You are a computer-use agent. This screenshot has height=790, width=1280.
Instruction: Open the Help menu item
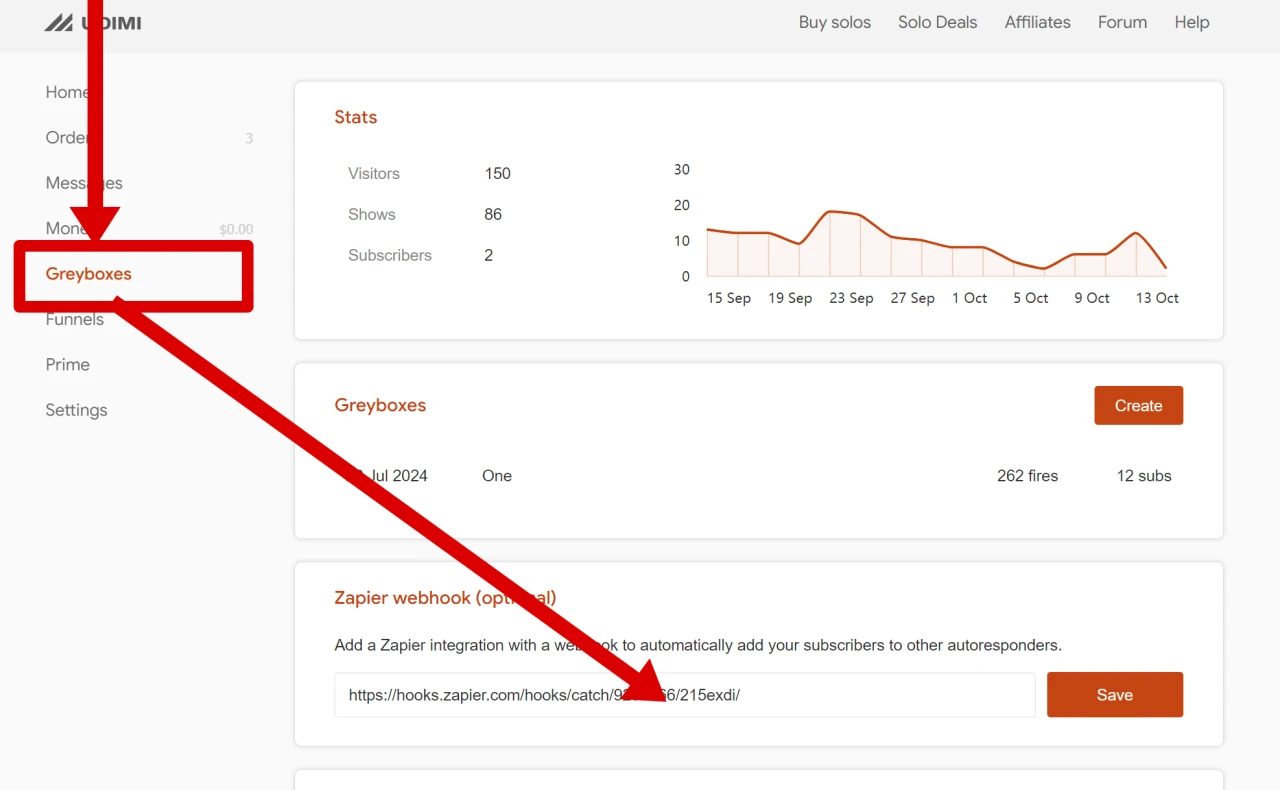[1191, 22]
